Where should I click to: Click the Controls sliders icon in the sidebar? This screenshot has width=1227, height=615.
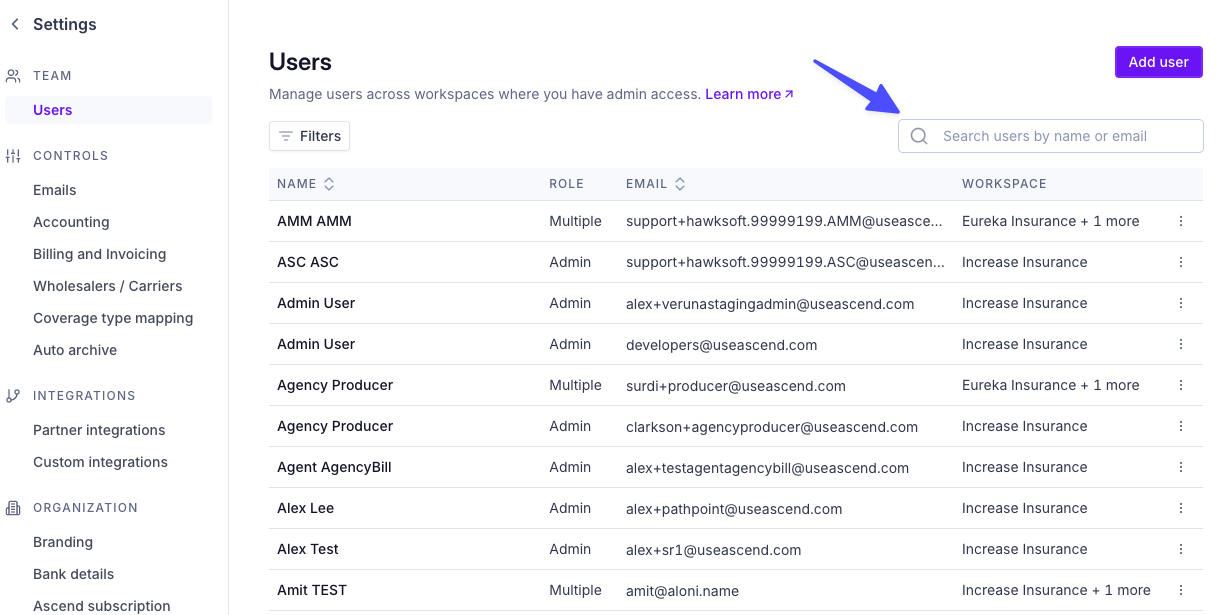pos(13,156)
